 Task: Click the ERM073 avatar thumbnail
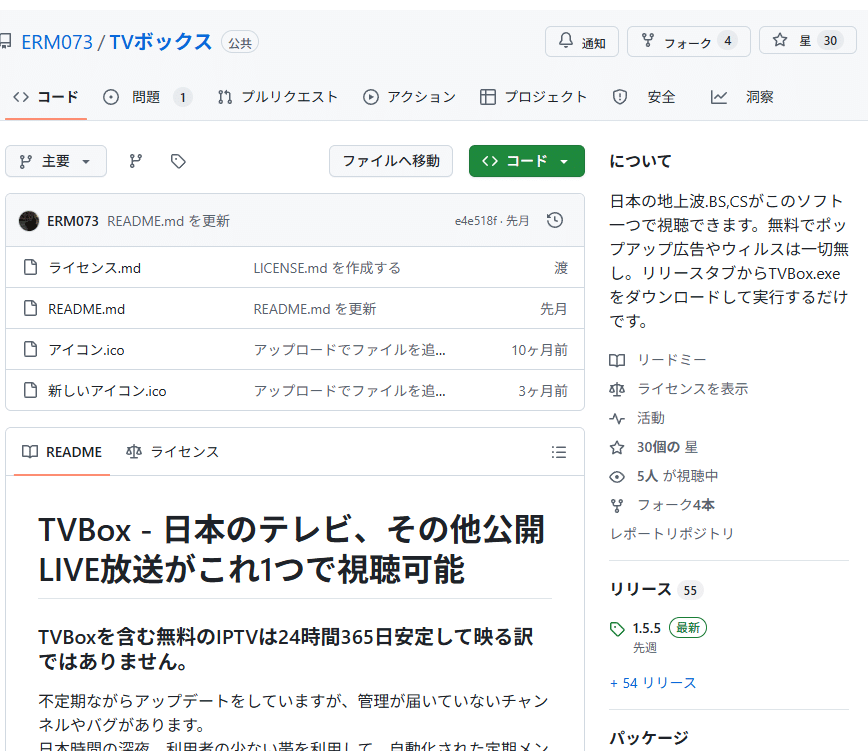point(29,221)
